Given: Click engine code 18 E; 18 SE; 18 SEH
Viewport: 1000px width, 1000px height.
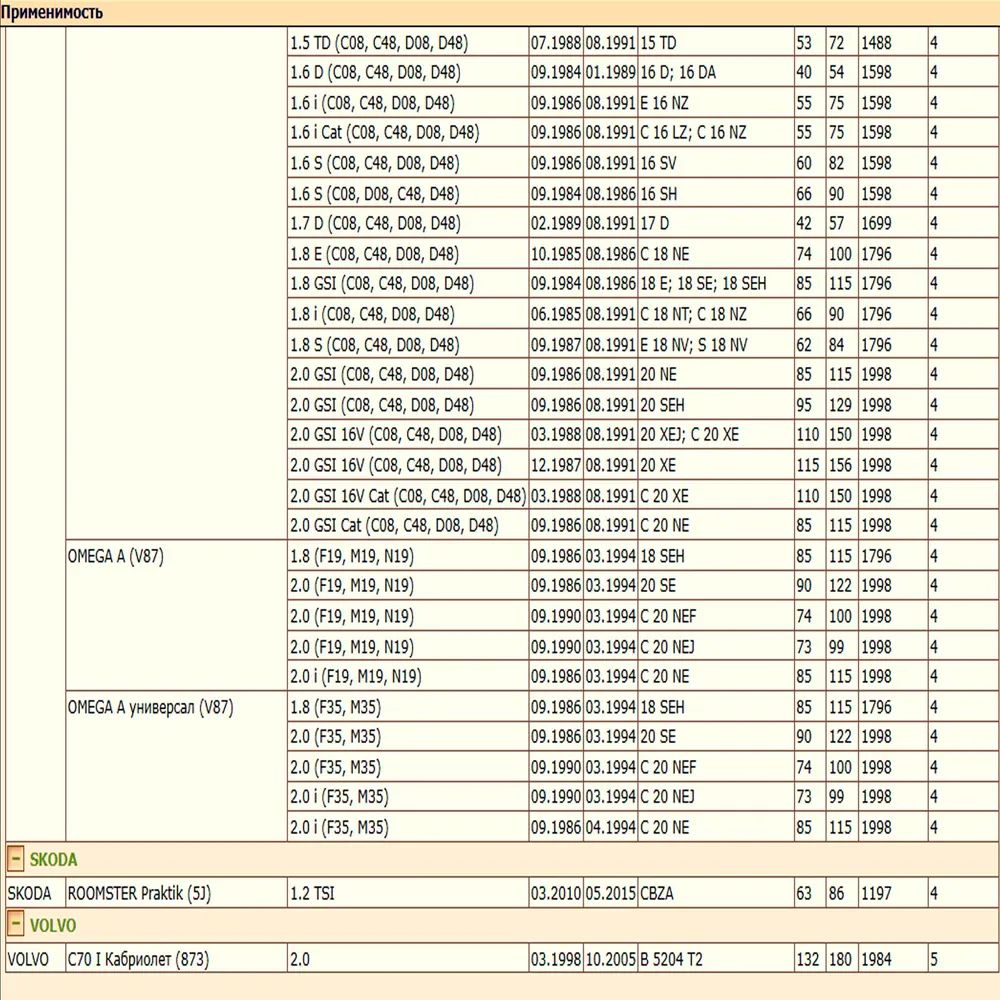Looking at the screenshot, I should coord(703,284).
